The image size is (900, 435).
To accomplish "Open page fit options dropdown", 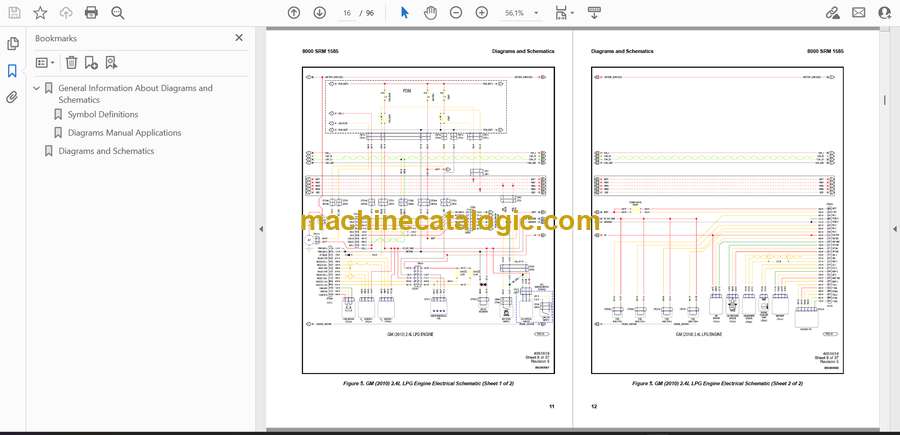I will tap(565, 13).
